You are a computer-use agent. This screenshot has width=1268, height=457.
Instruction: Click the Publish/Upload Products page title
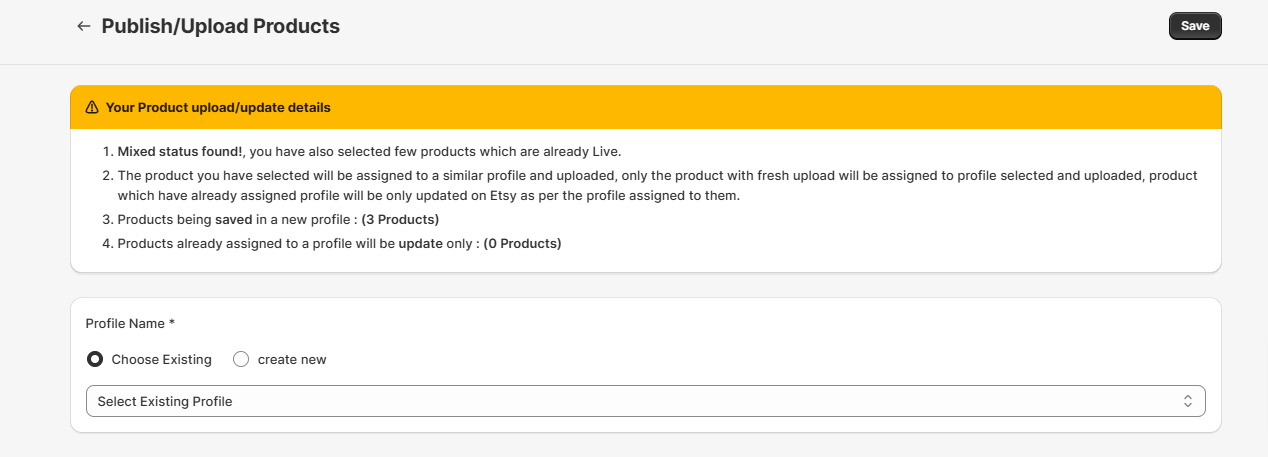tap(221, 26)
